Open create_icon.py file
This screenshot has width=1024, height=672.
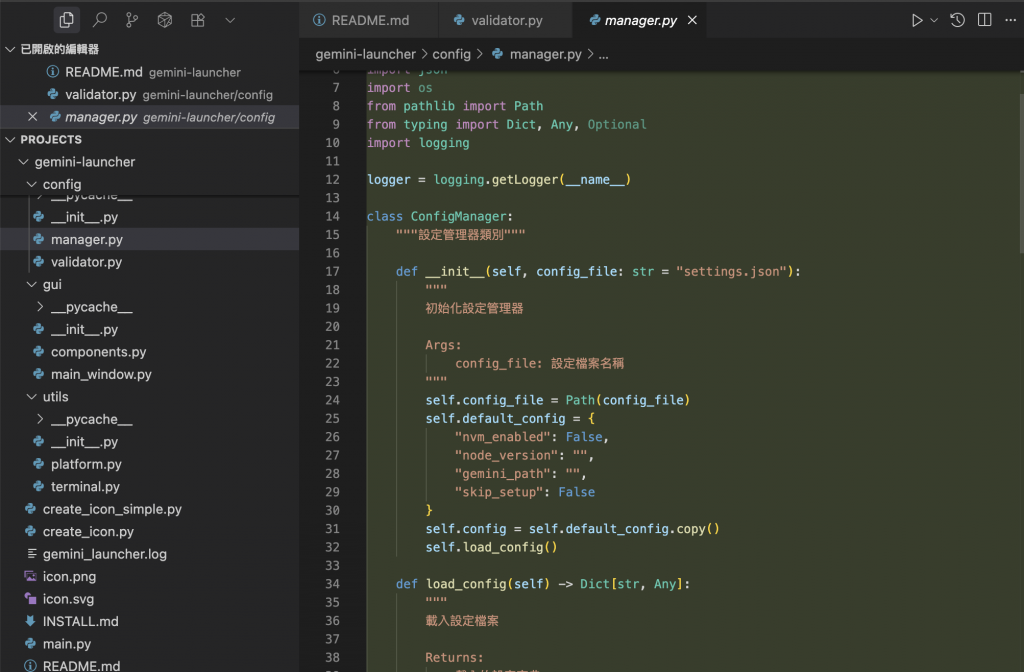tap(150, 532)
